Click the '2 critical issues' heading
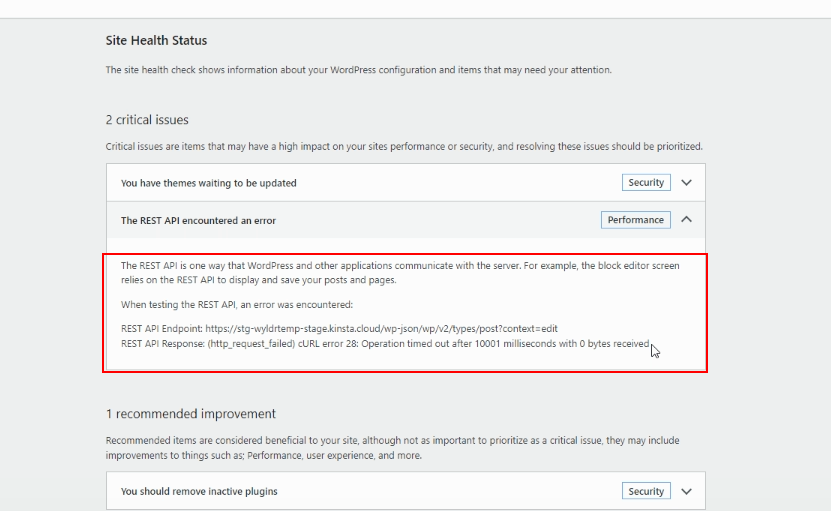 147,120
